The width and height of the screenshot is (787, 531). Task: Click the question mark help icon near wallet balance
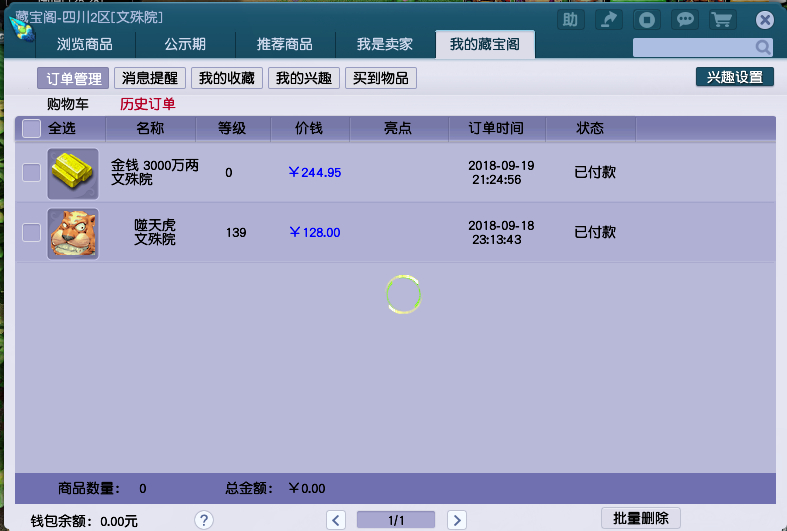point(204,520)
